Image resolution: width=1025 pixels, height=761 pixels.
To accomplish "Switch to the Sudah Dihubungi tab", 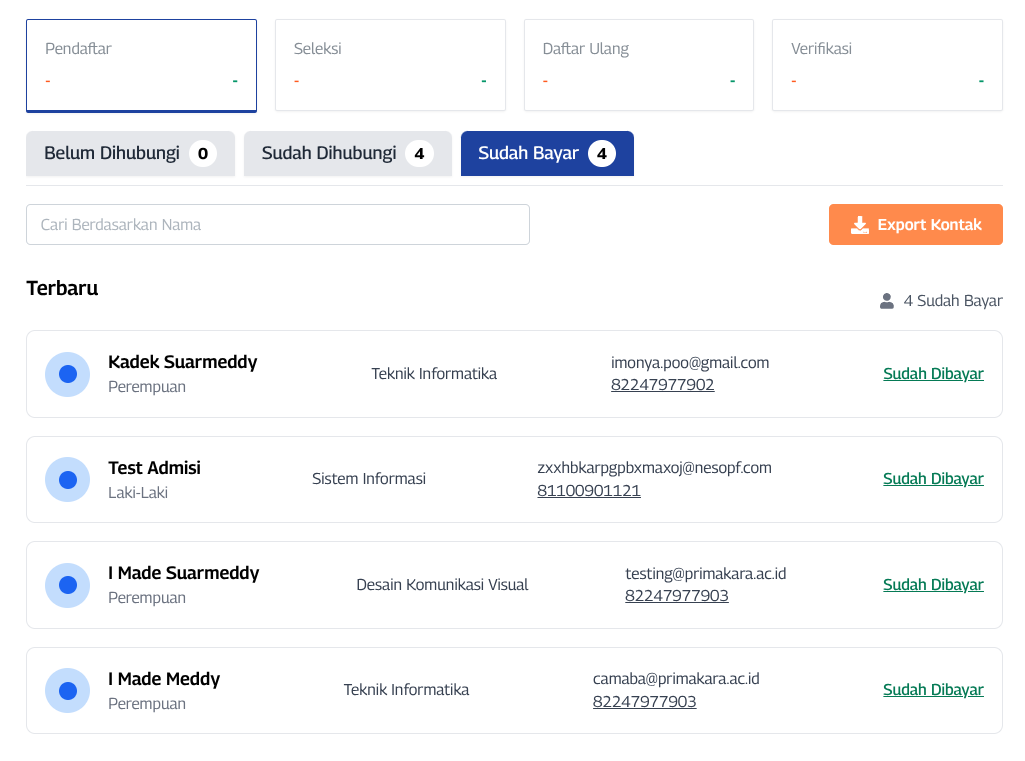I will pyautogui.click(x=347, y=153).
